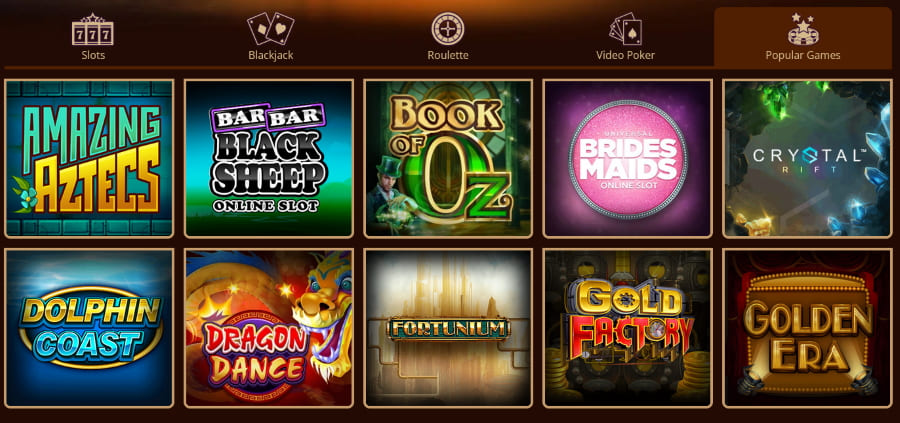Select the Popular Games tab label

point(803,55)
